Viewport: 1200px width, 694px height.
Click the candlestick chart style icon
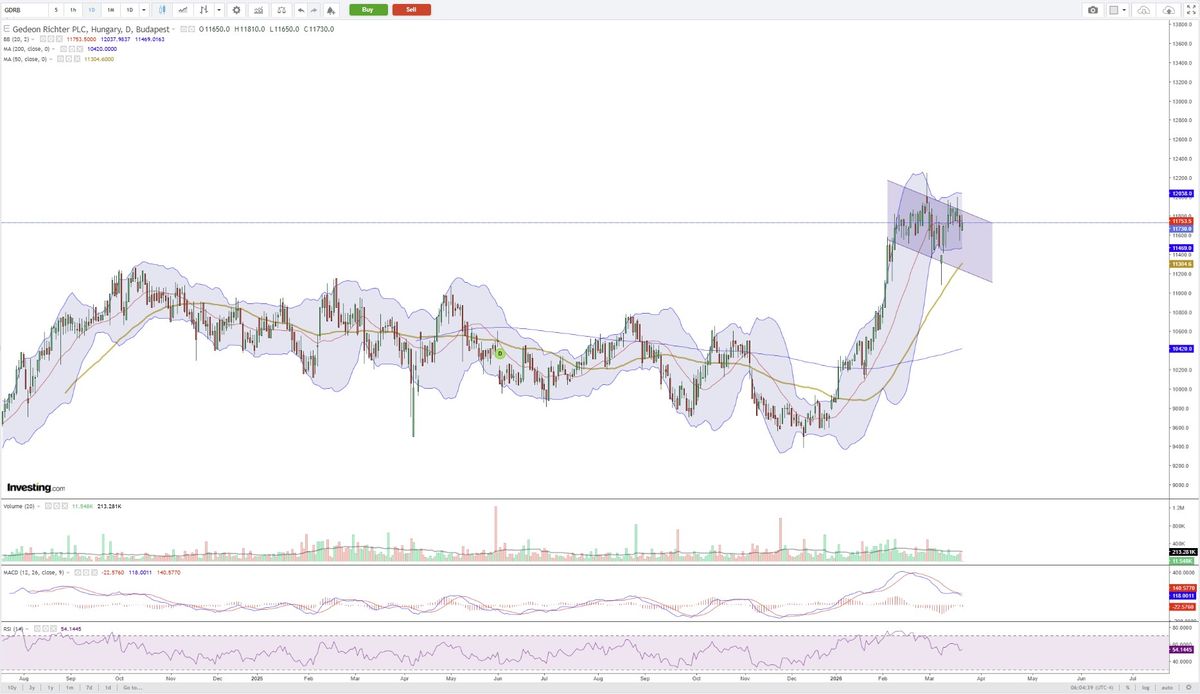(x=163, y=10)
